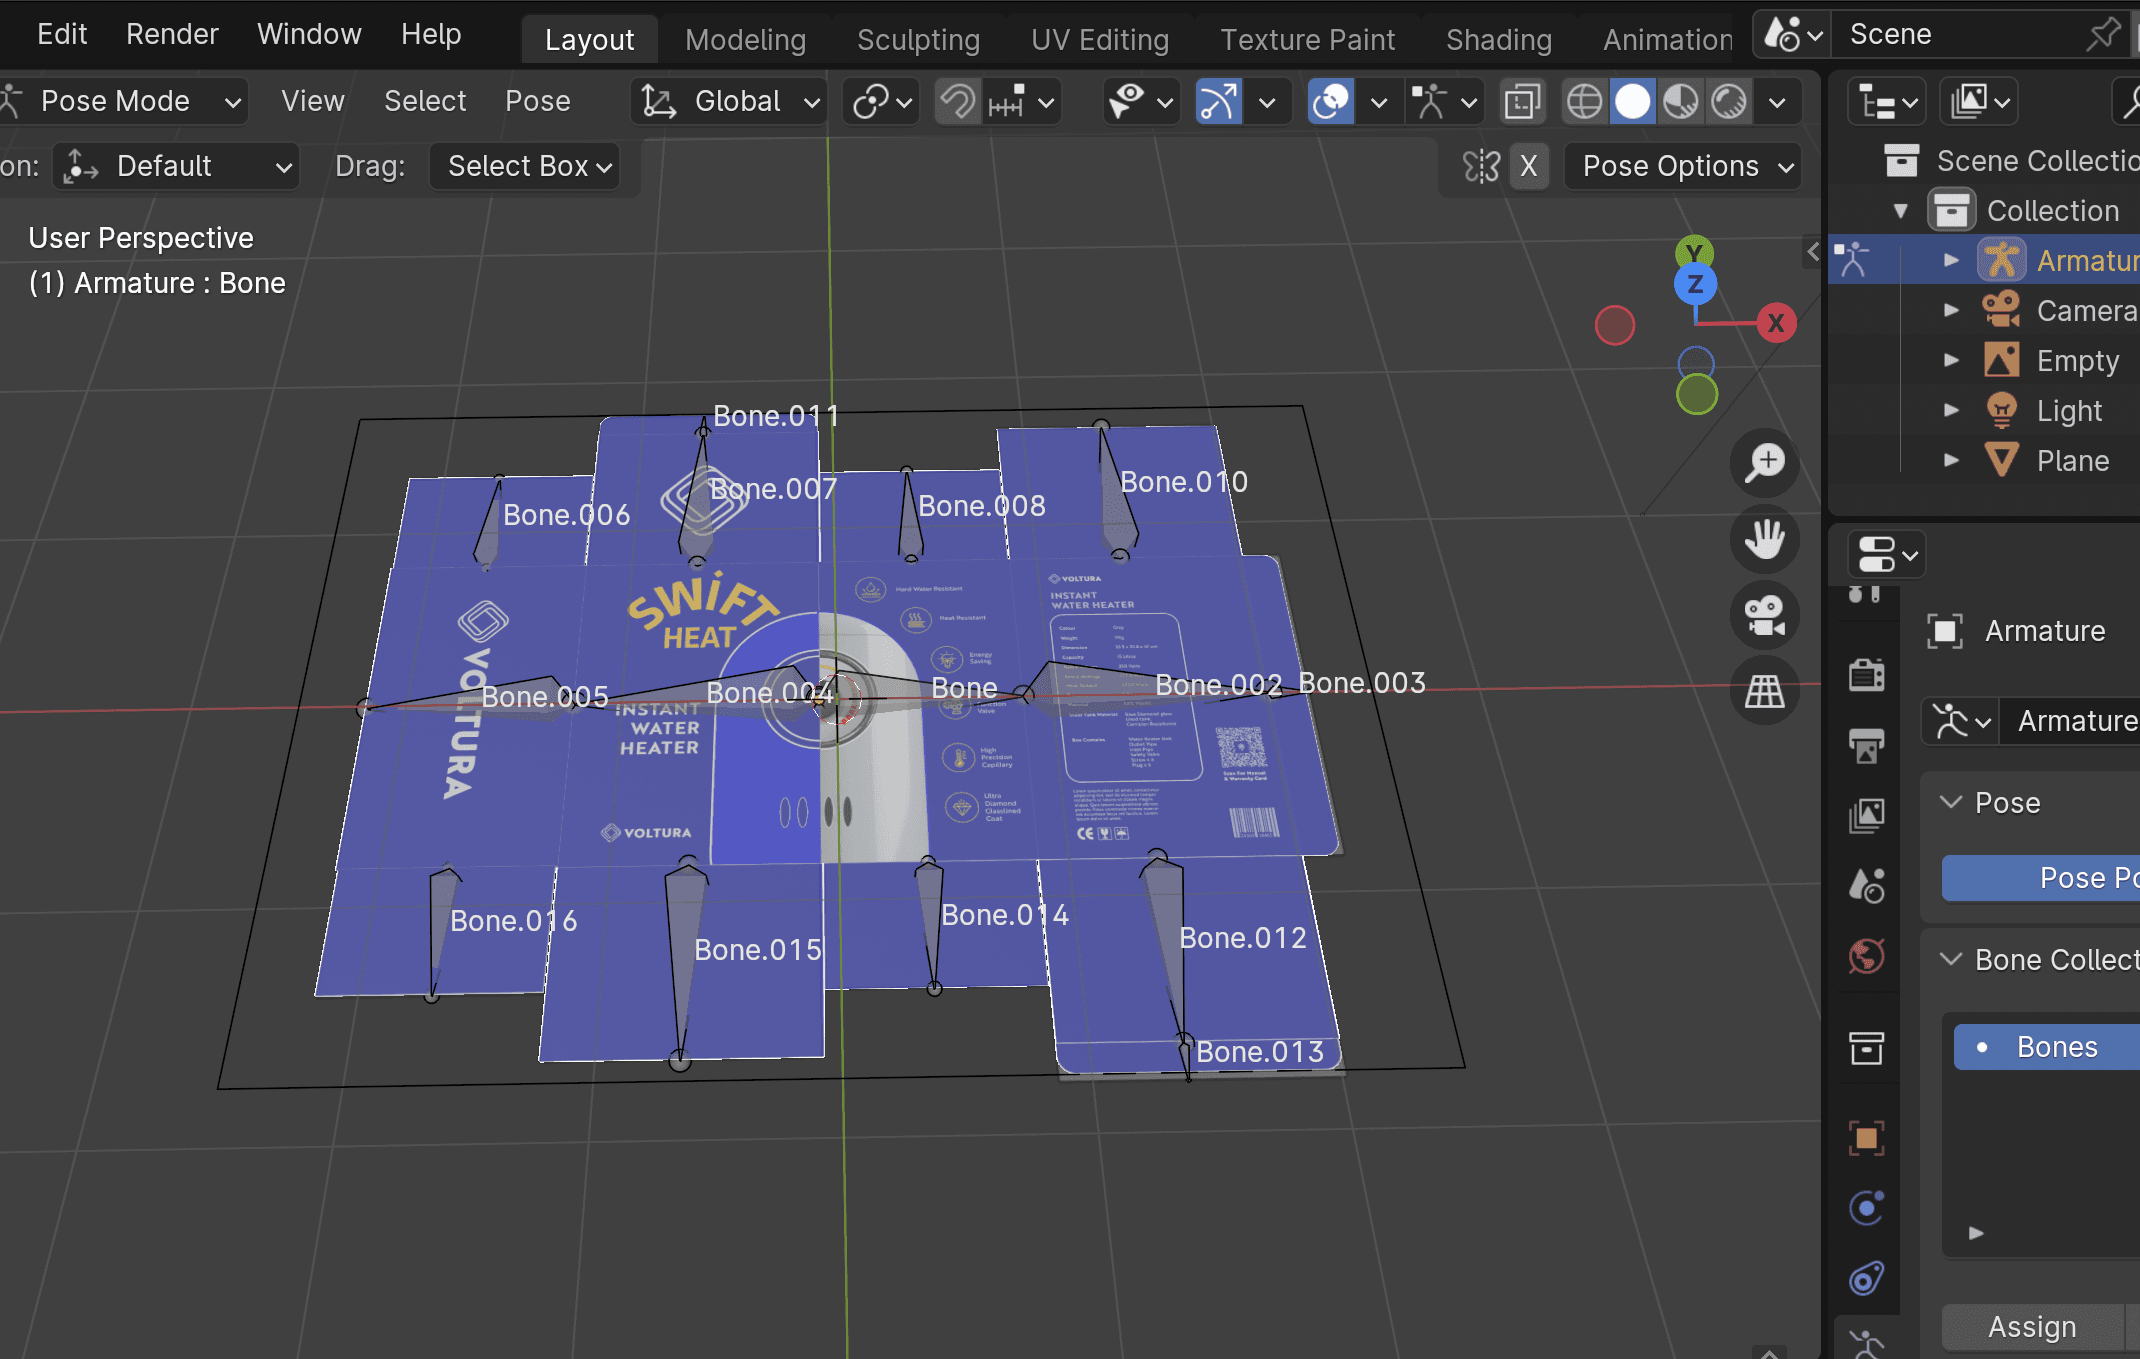Enable snapping magnet toggle

(x=958, y=102)
